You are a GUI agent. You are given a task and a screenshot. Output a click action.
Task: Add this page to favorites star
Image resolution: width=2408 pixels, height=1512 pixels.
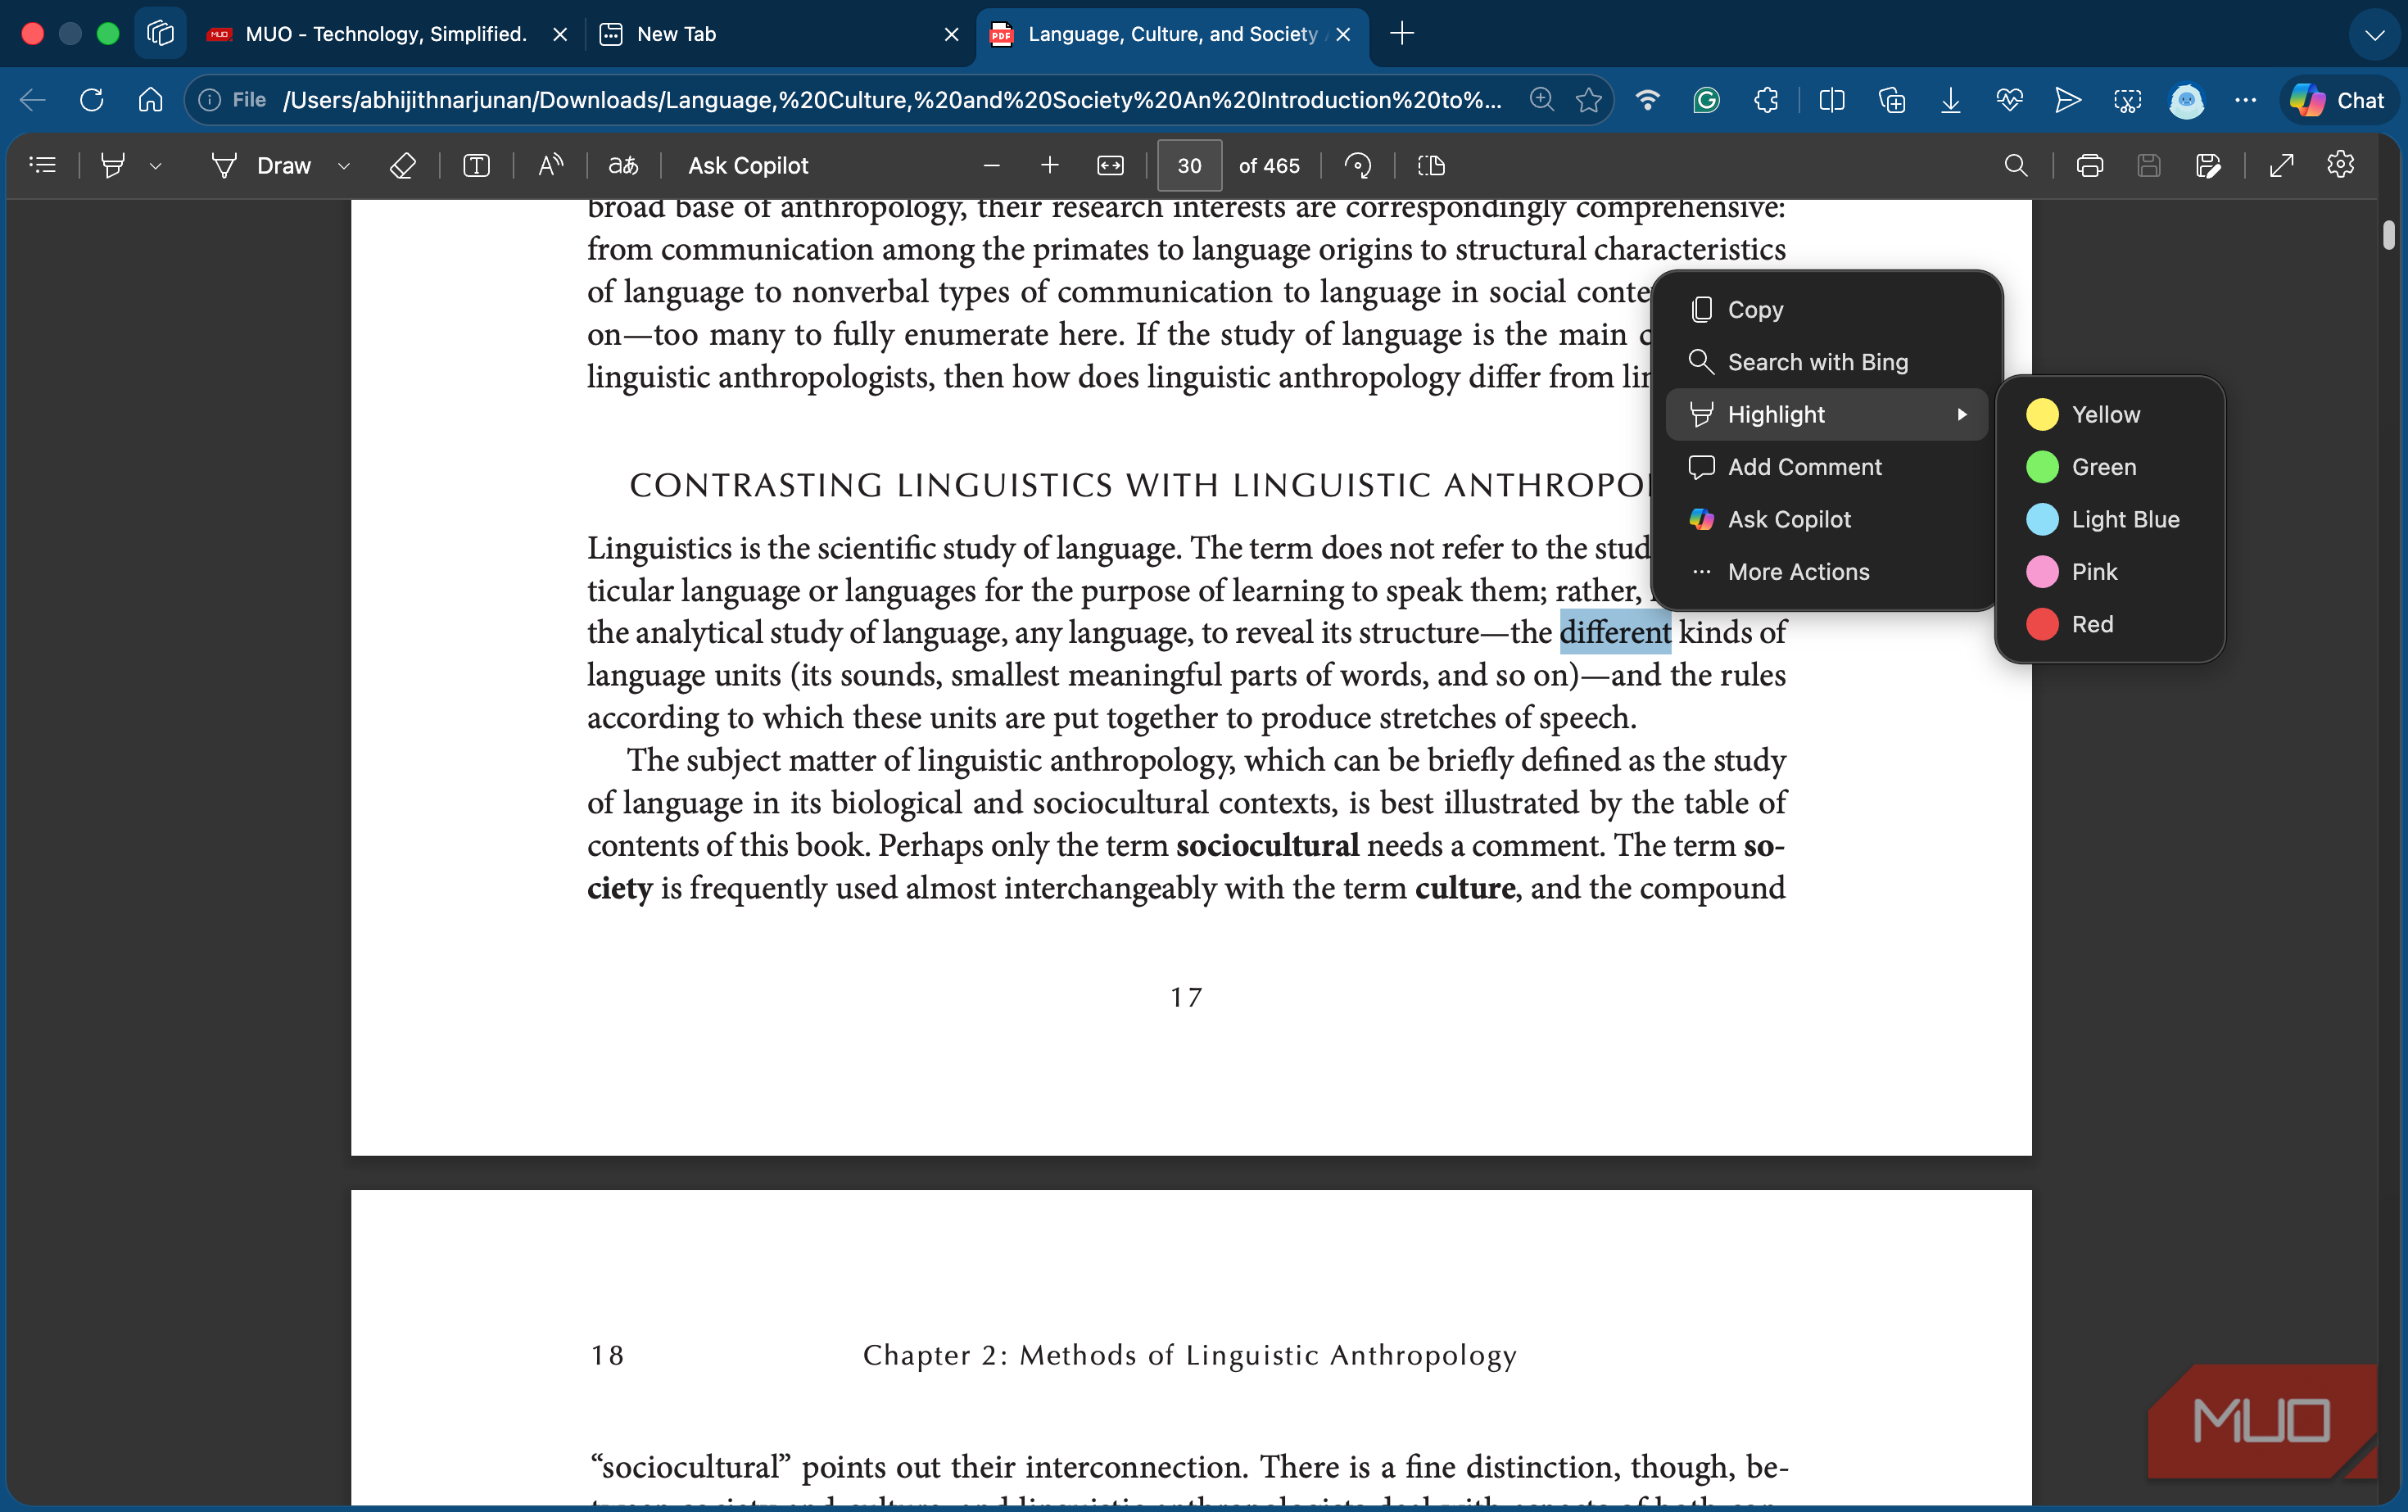pos(1589,100)
